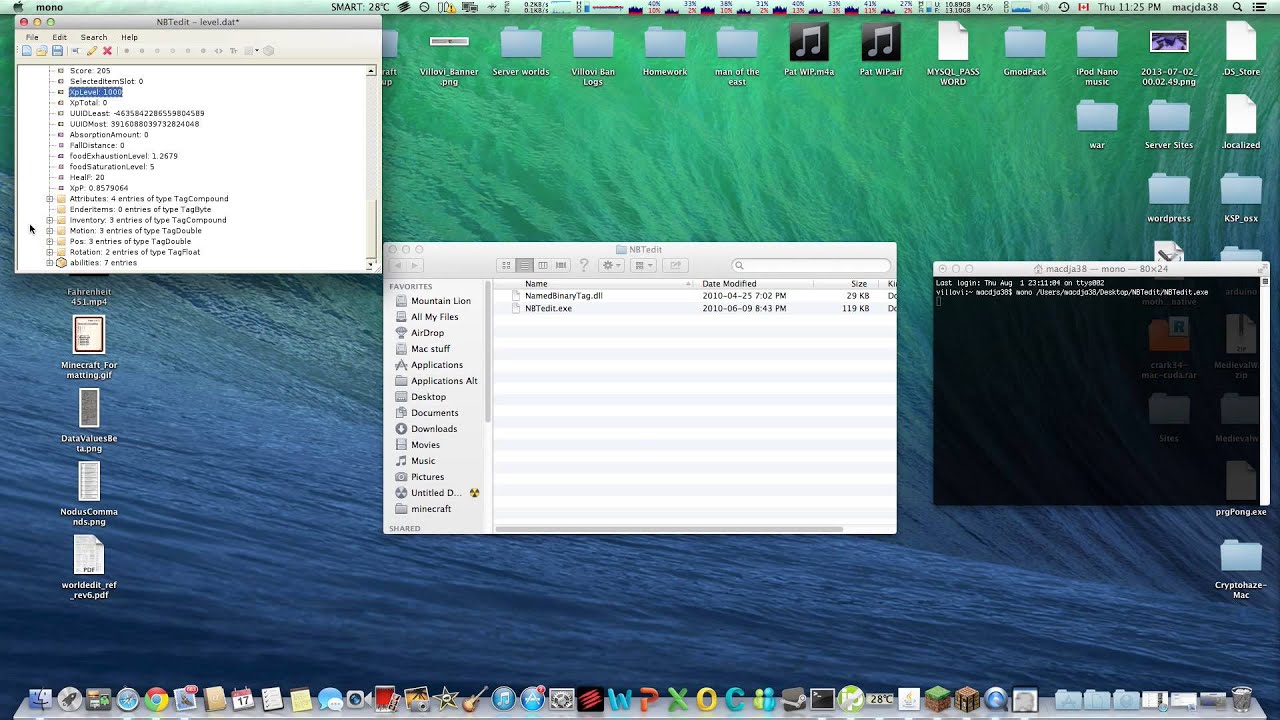The width and height of the screenshot is (1280, 720).
Task: Expand the Rotation tag node
Action: [49, 252]
